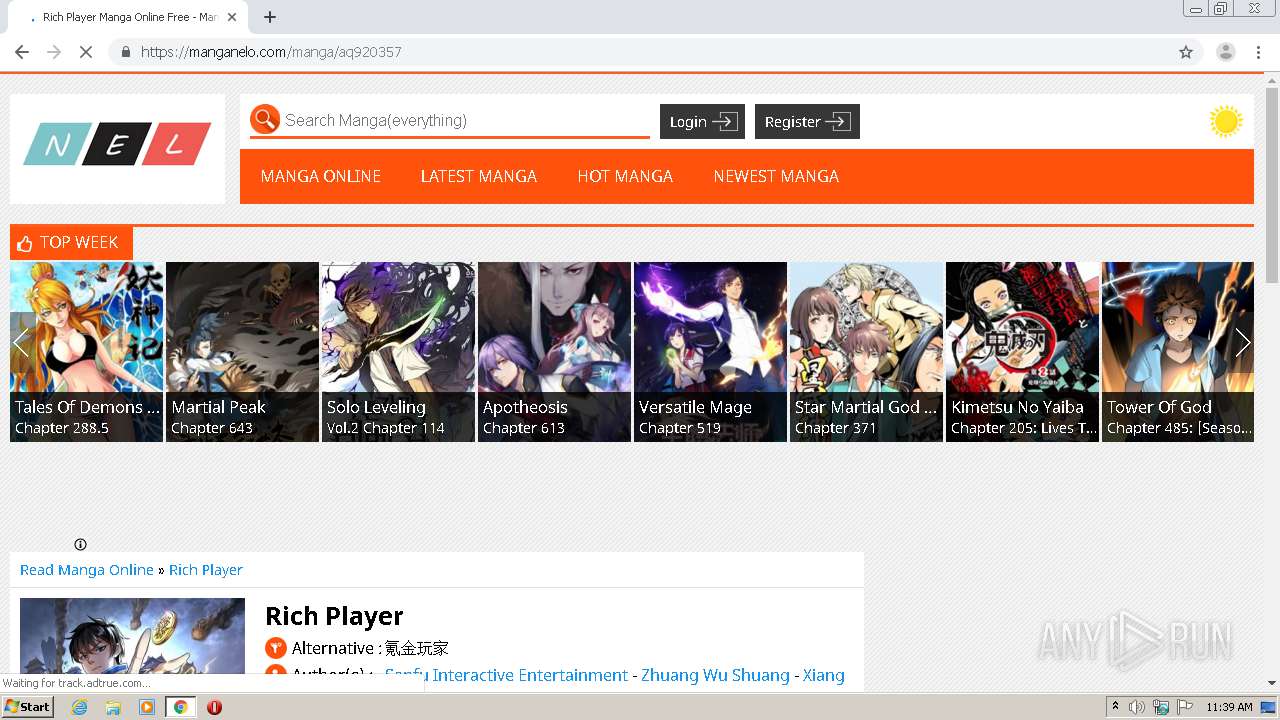
Task: Close the Rich Player Manga tab
Action: 232,17
